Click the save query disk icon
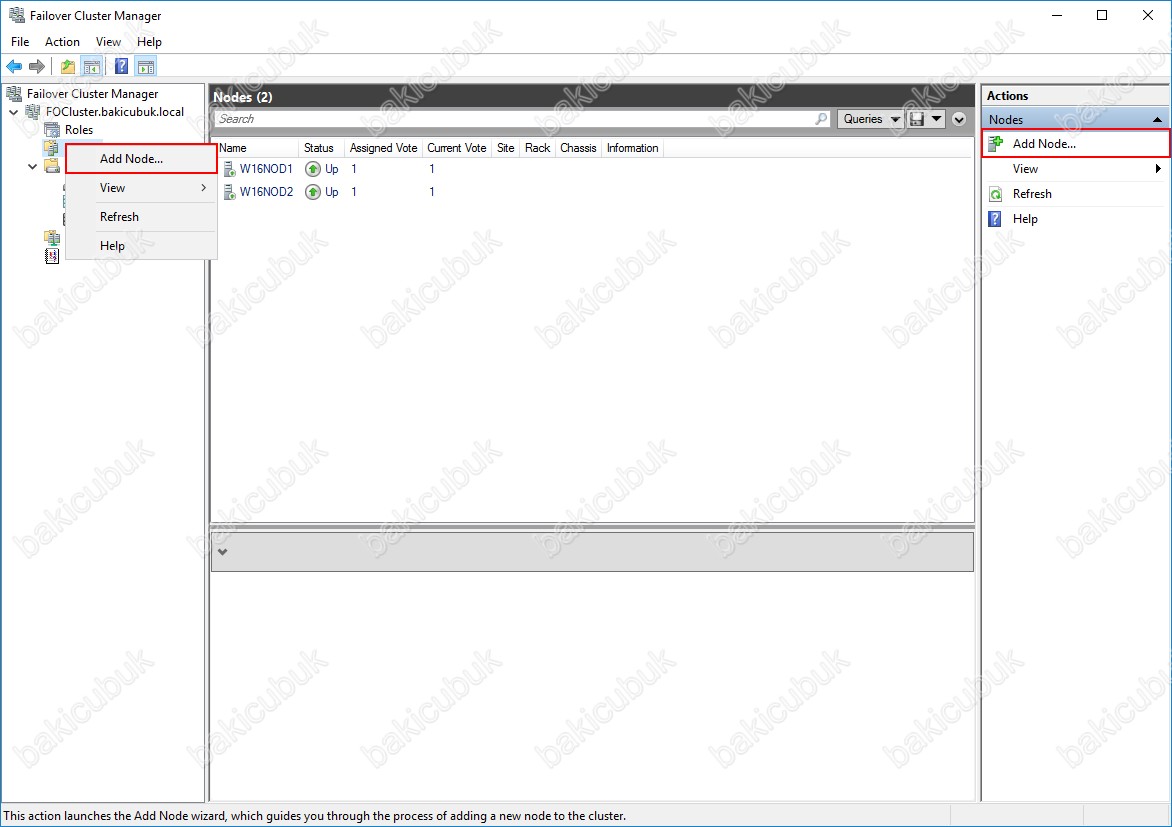Image resolution: width=1172 pixels, height=827 pixels. (x=916, y=119)
